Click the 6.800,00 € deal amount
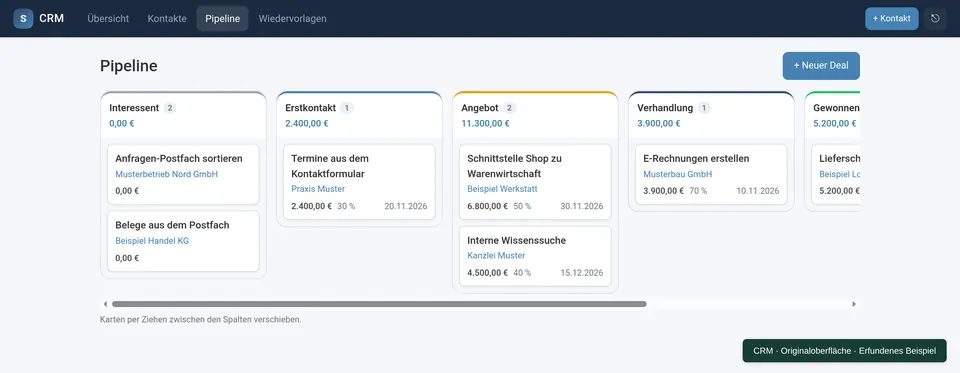This screenshot has width=960, height=373. pyautogui.click(x=487, y=206)
